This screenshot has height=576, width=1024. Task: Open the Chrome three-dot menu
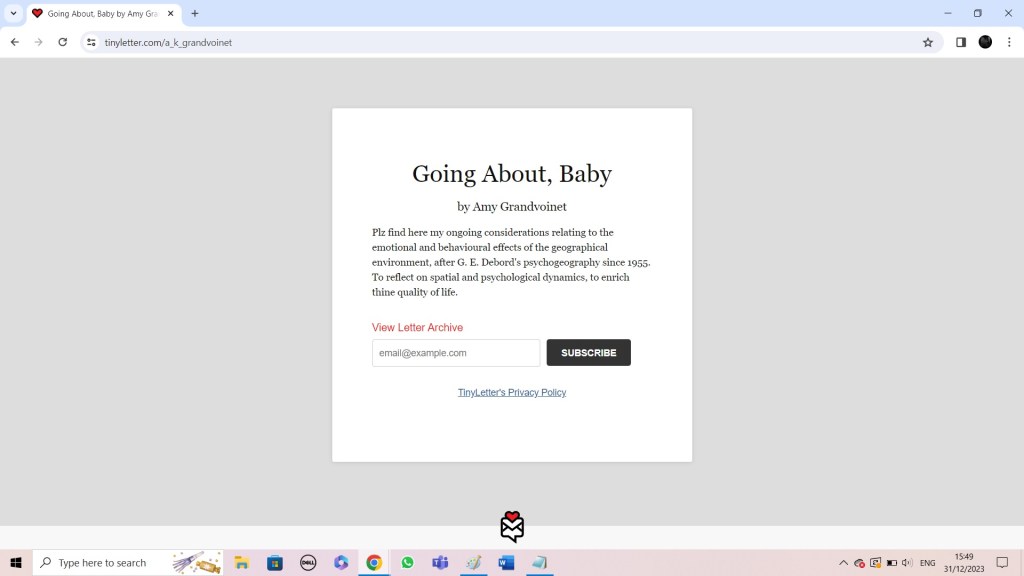click(1009, 42)
